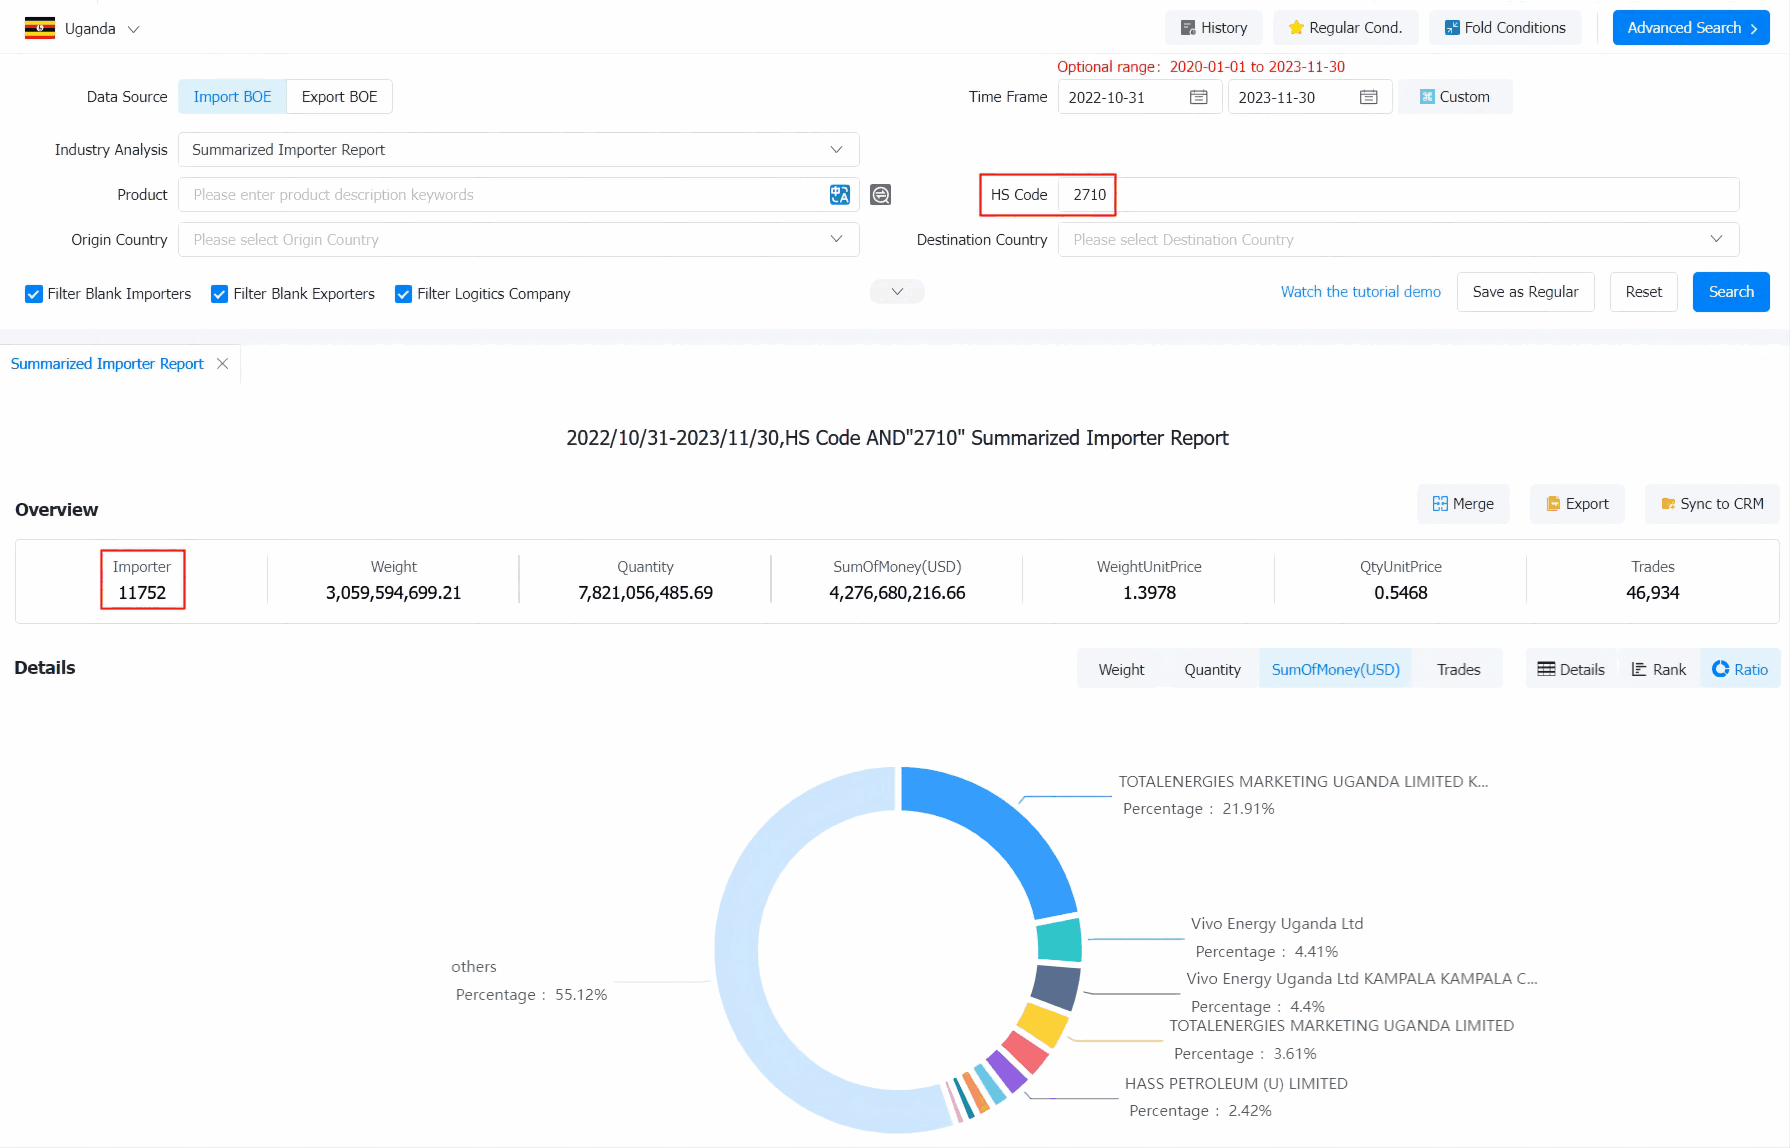Click the Quantity value 7,821,056,485.69
This screenshot has height=1148, width=1790.
[645, 593]
